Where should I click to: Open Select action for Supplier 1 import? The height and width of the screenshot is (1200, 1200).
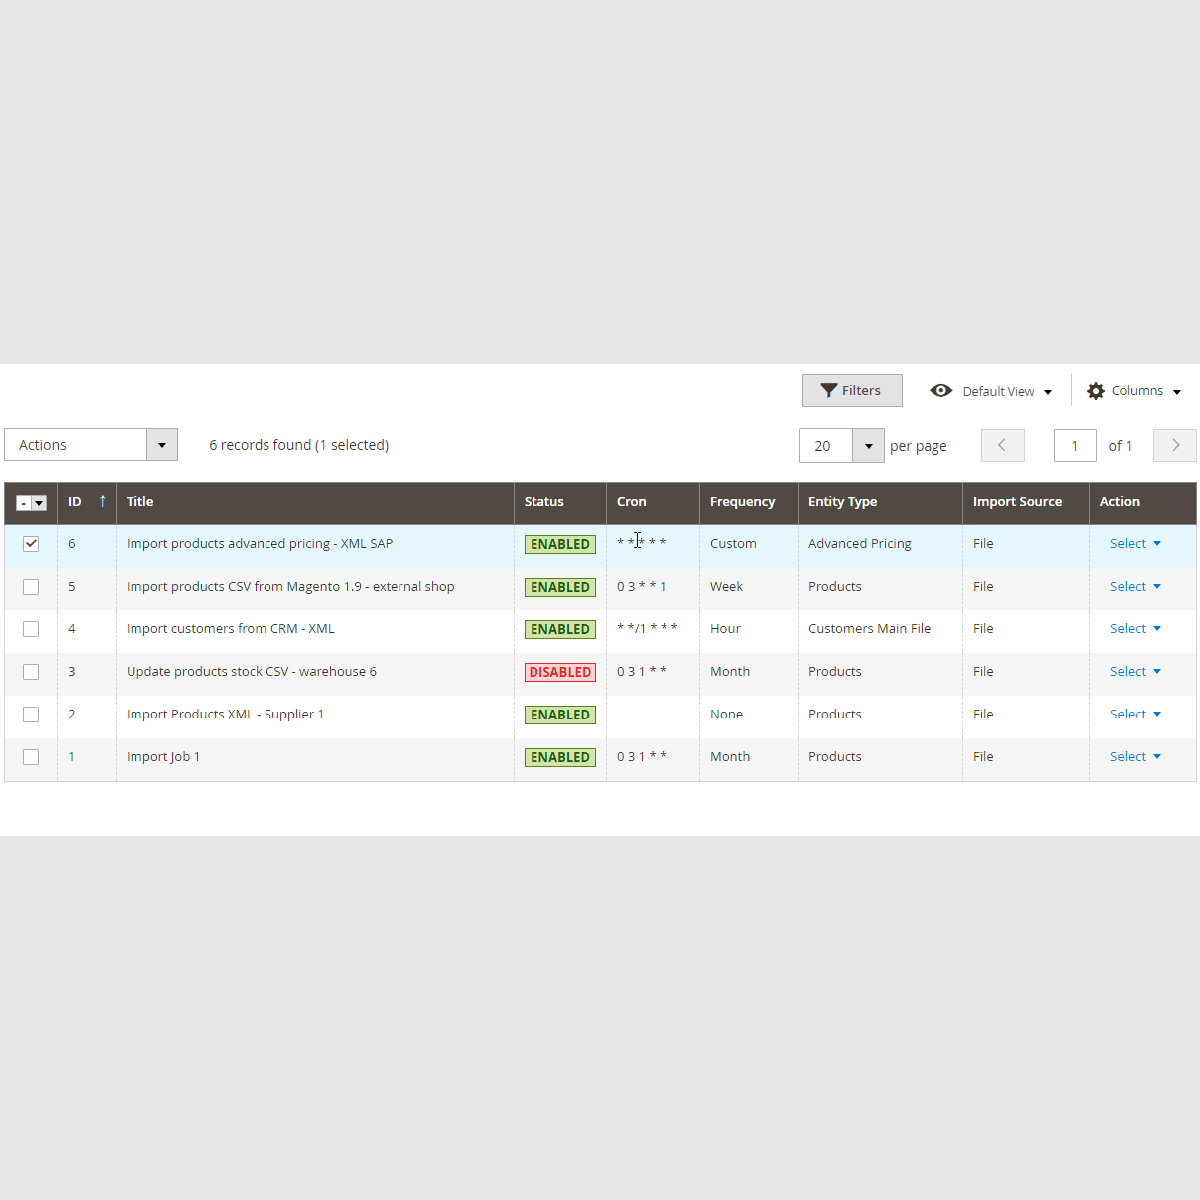point(1135,714)
